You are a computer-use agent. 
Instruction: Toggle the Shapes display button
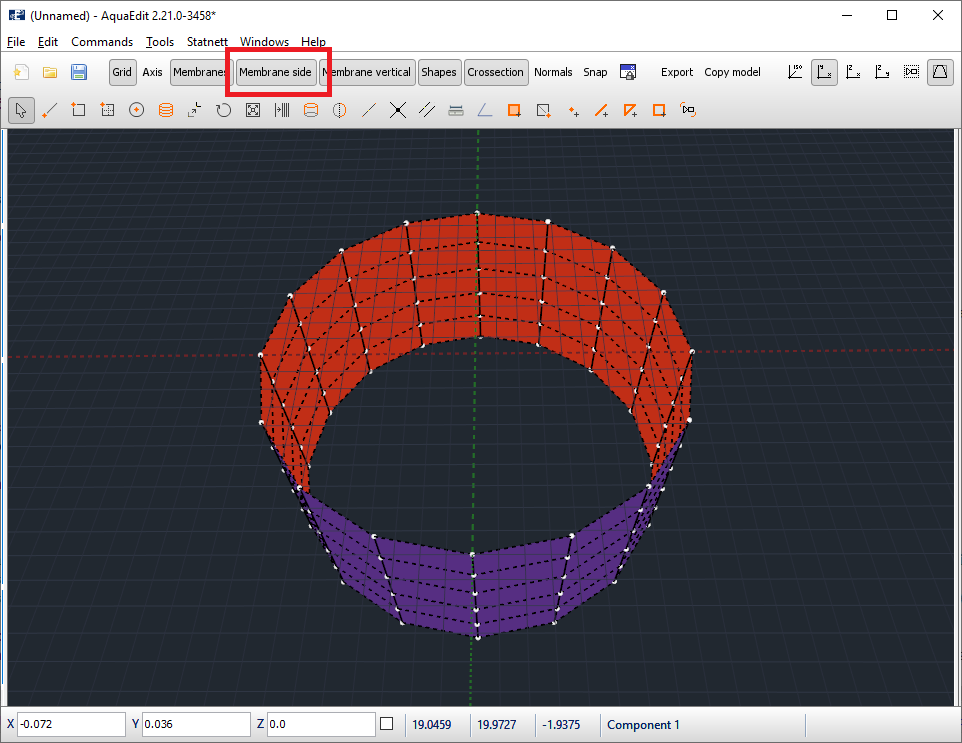click(x=439, y=72)
